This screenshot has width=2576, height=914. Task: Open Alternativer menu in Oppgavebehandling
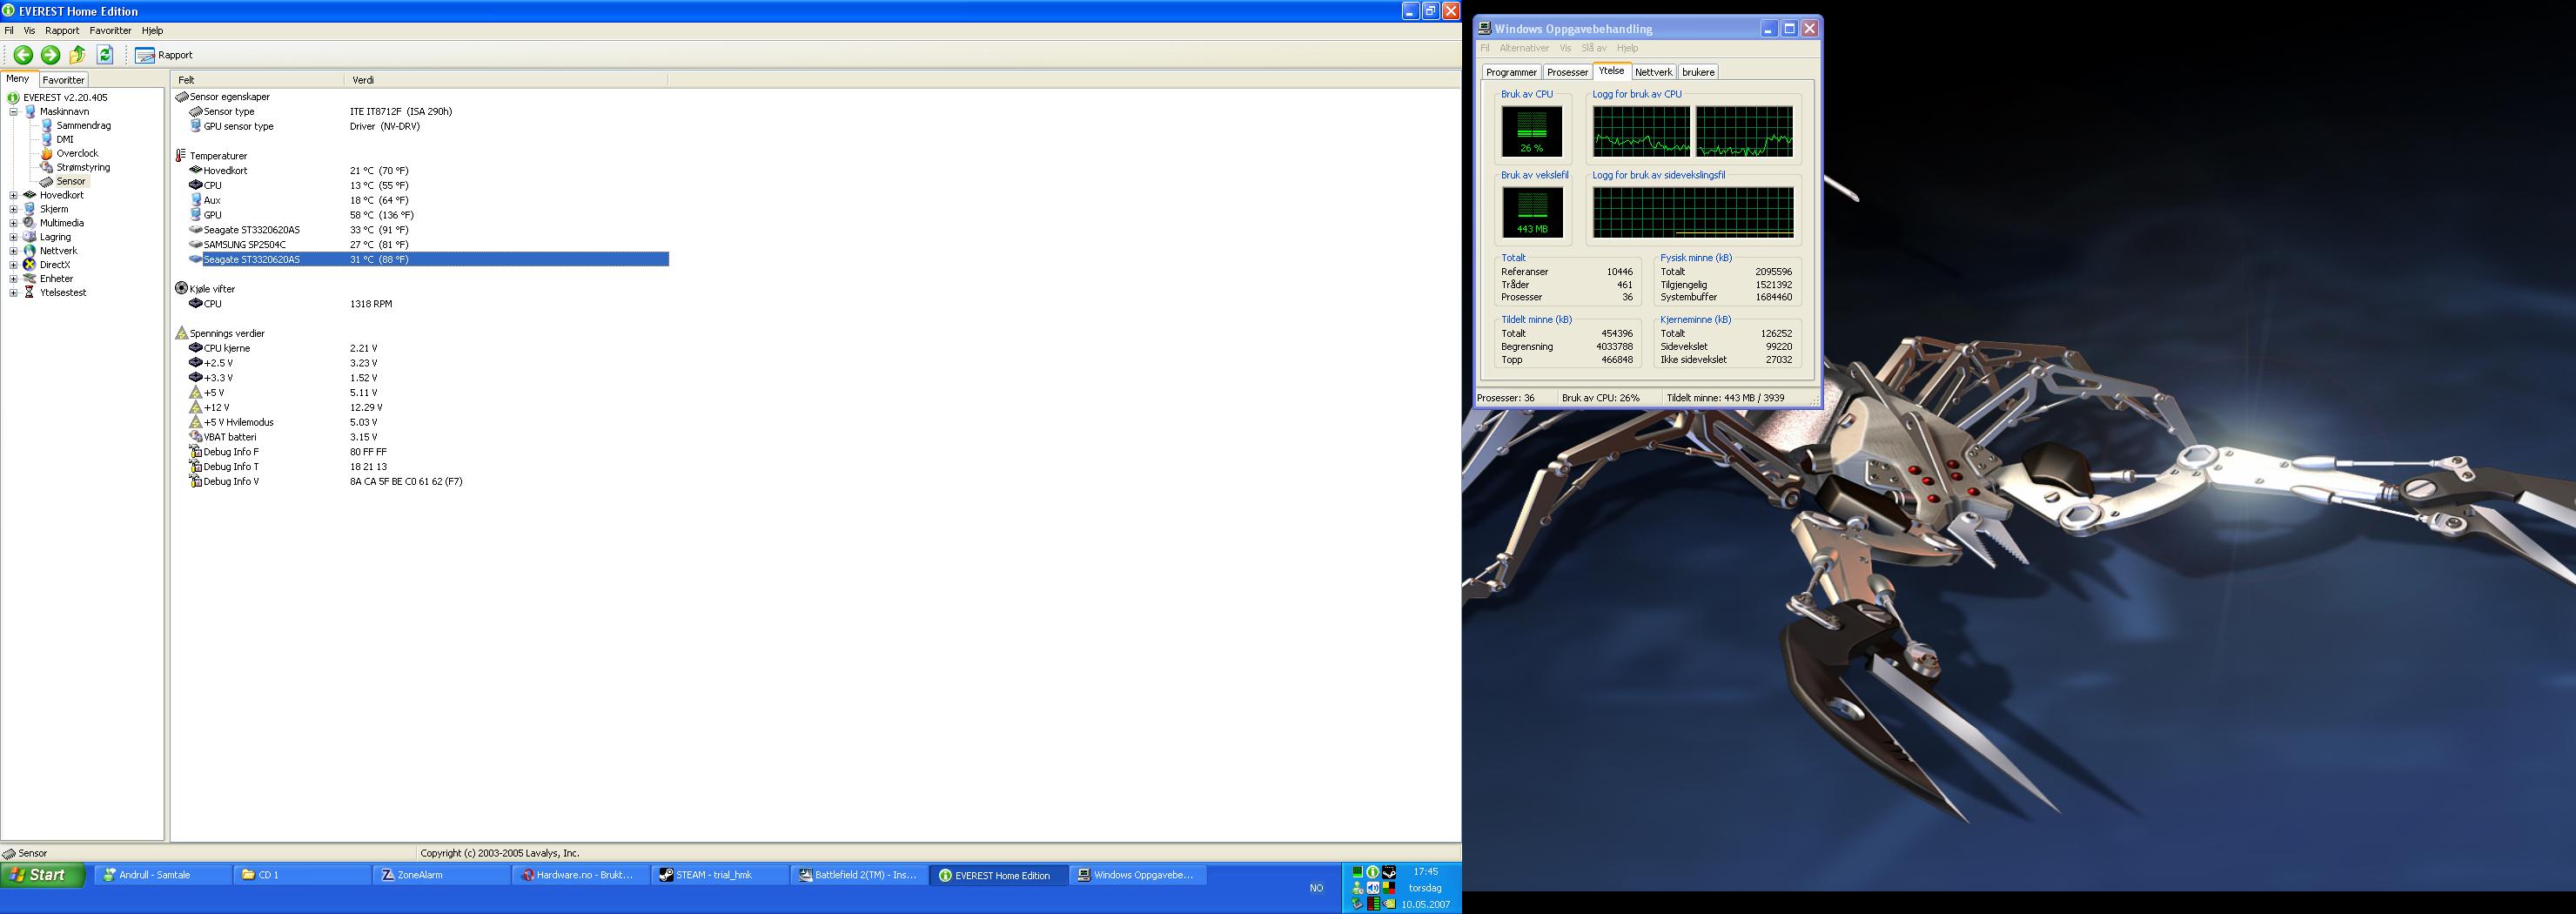click(x=1524, y=48)
